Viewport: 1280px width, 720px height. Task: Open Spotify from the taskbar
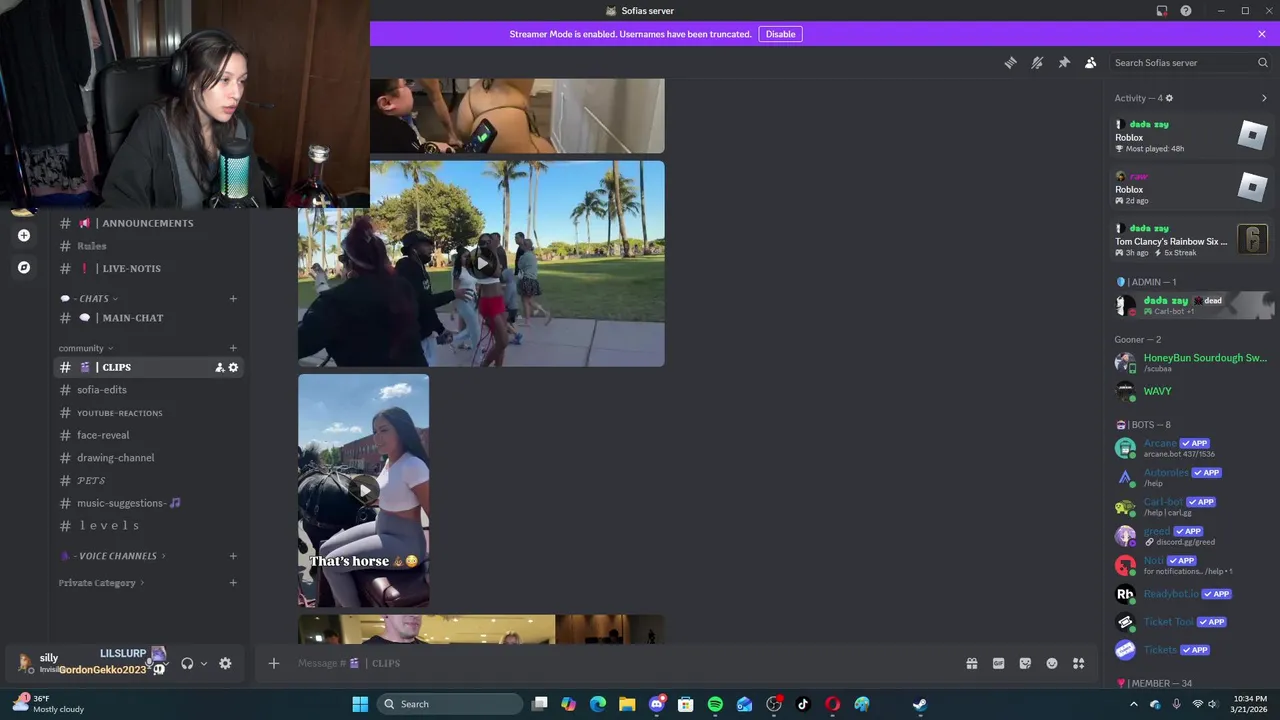[x=715, y=704]
